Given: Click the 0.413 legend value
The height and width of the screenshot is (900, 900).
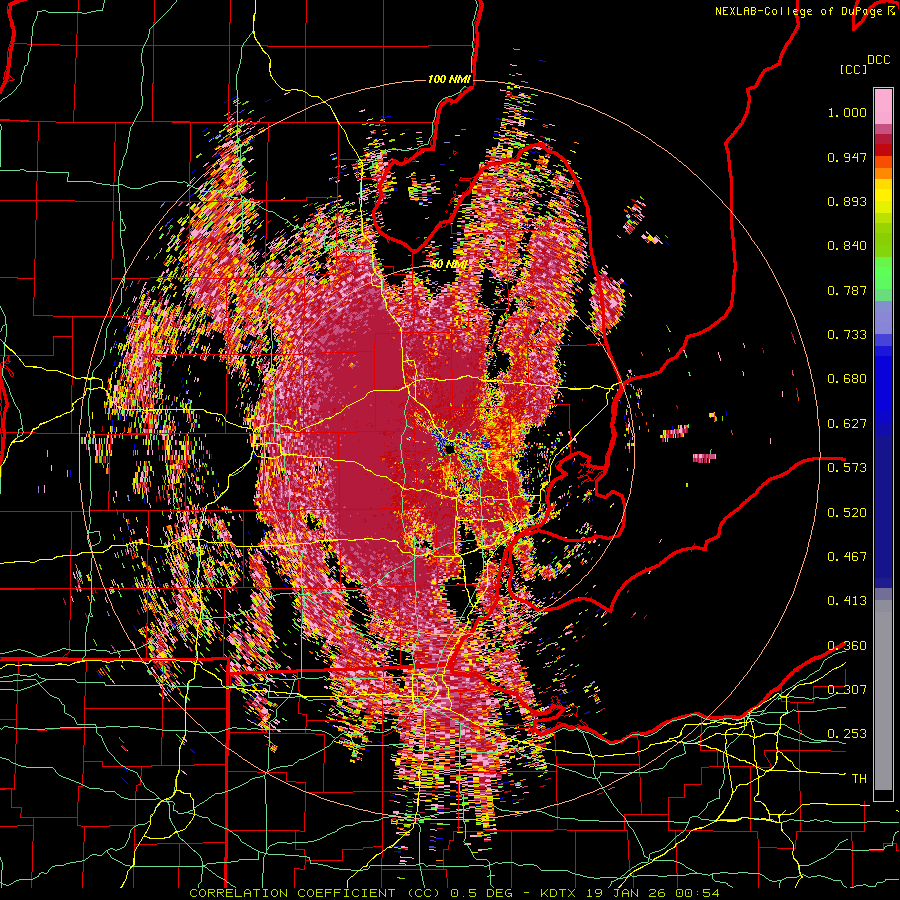Looking at the screenshot, I should pos(847,601).
